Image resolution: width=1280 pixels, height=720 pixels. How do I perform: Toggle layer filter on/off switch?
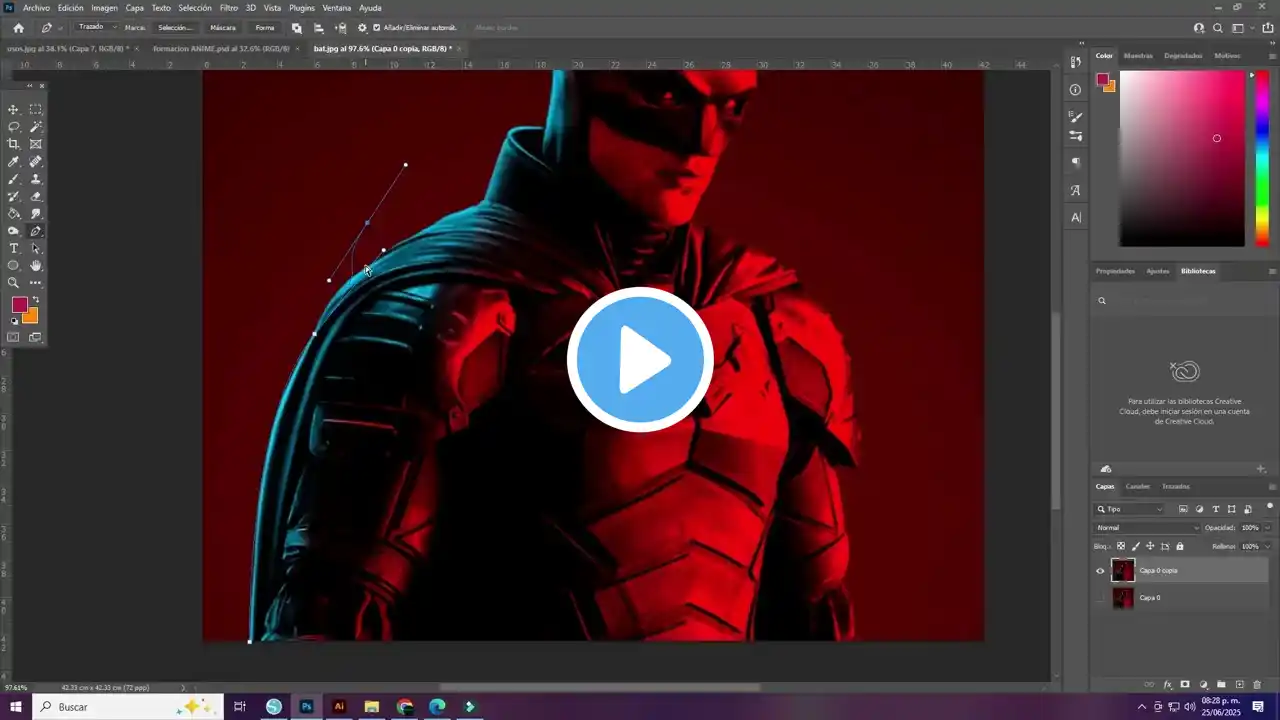pos(1269,507)
